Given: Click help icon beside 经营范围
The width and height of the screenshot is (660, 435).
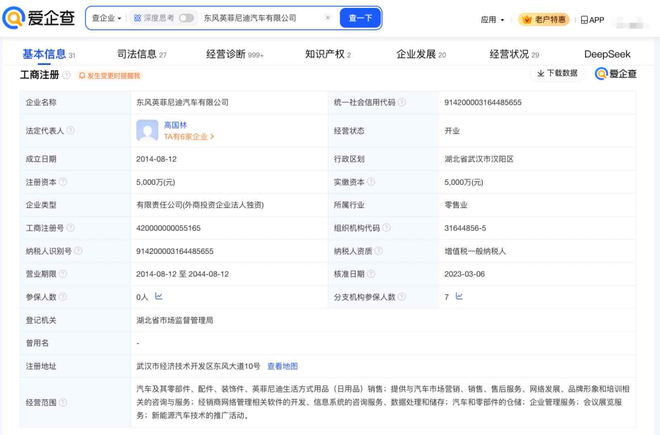Looking at the screenshot, I should (63, 403).
